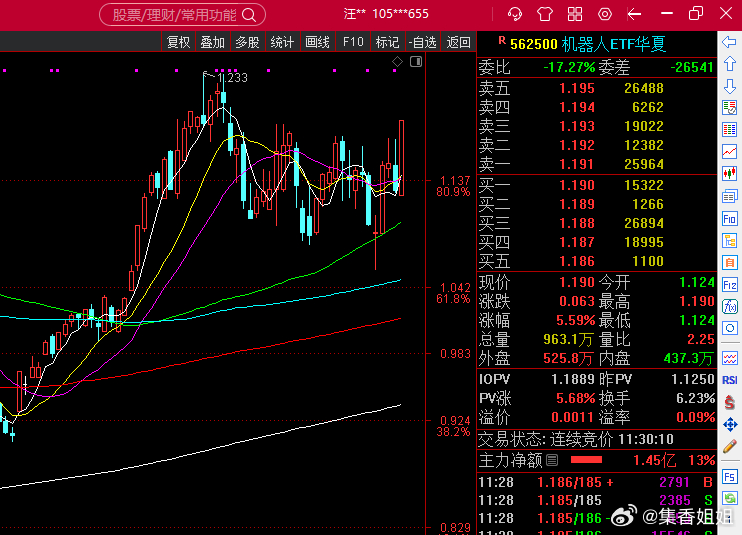Screen dimensions: 742x535
Task: Click the 61.8% Fibonacci level label
Action: point(453,299)
